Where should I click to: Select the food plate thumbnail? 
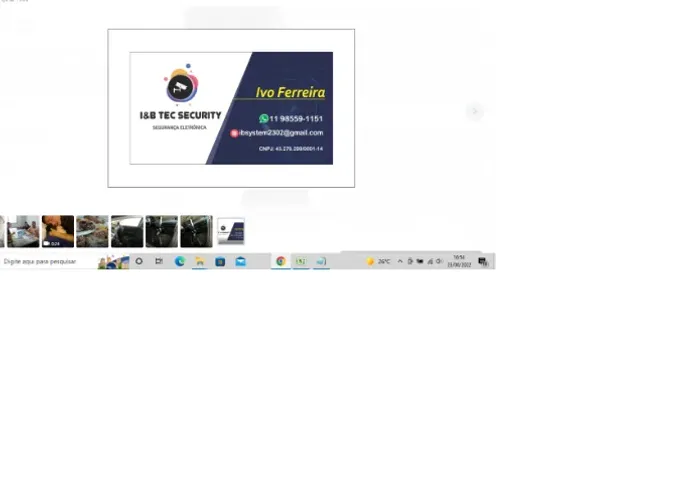point(92,231)
